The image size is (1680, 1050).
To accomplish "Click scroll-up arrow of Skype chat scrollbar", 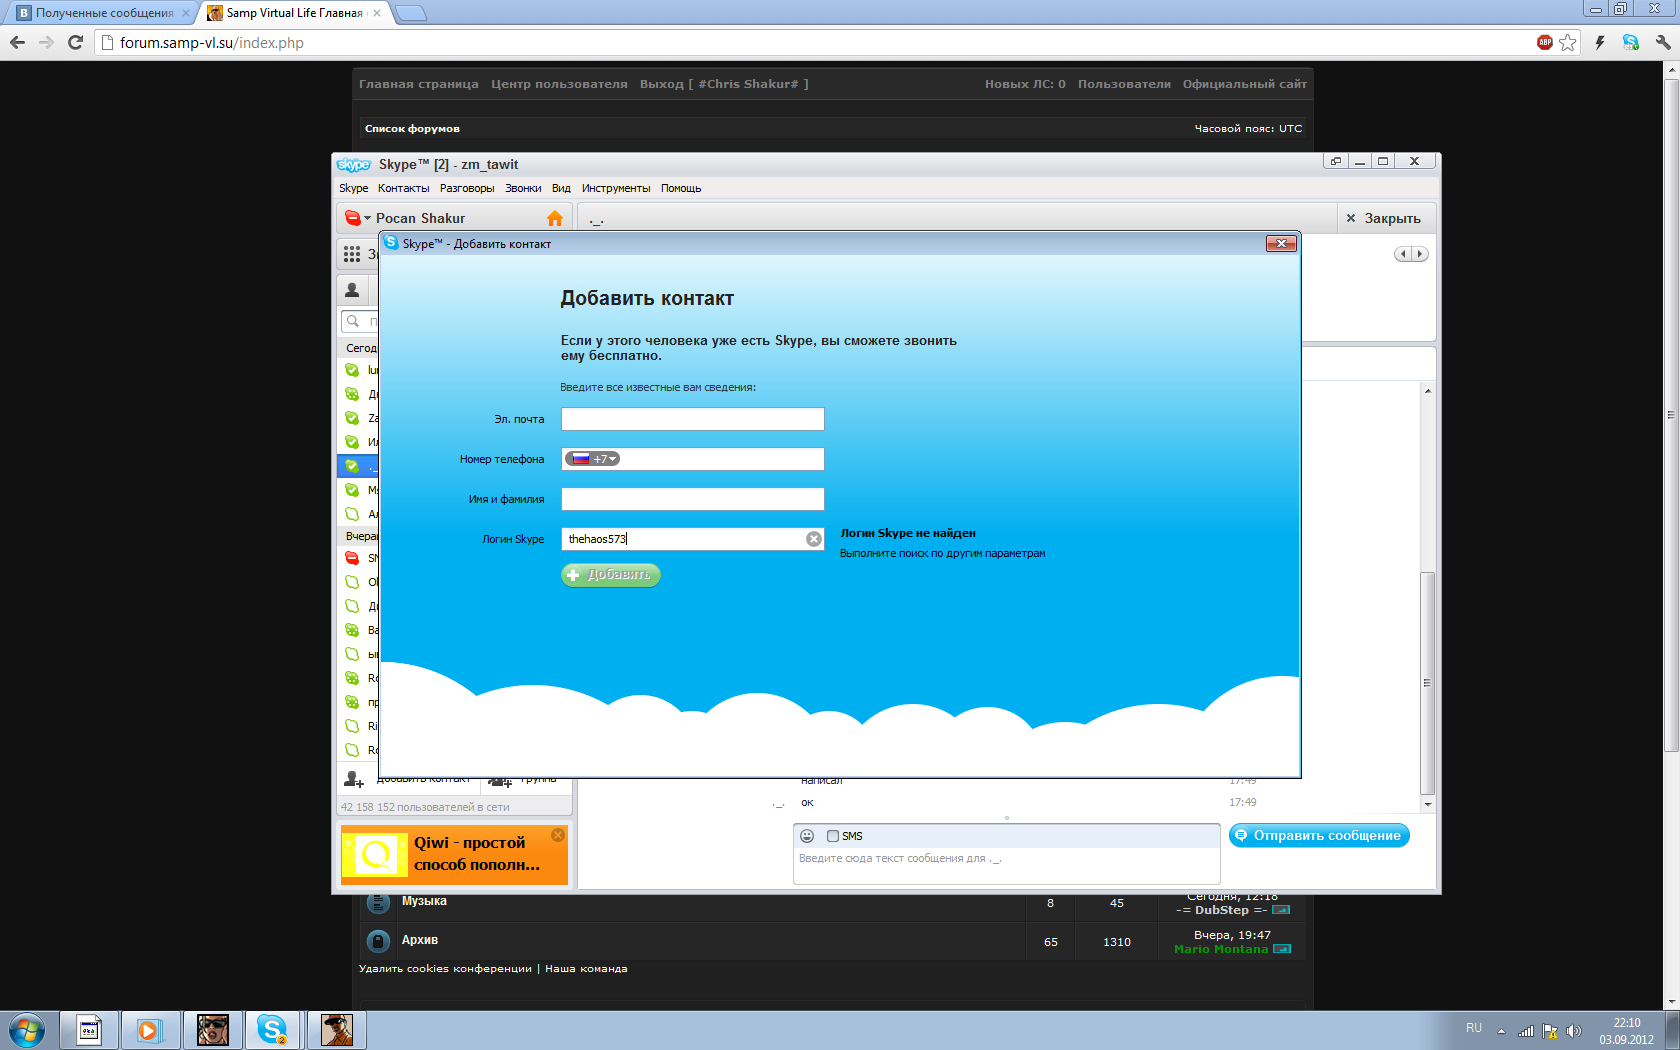I will click(x=1428, y=391).
